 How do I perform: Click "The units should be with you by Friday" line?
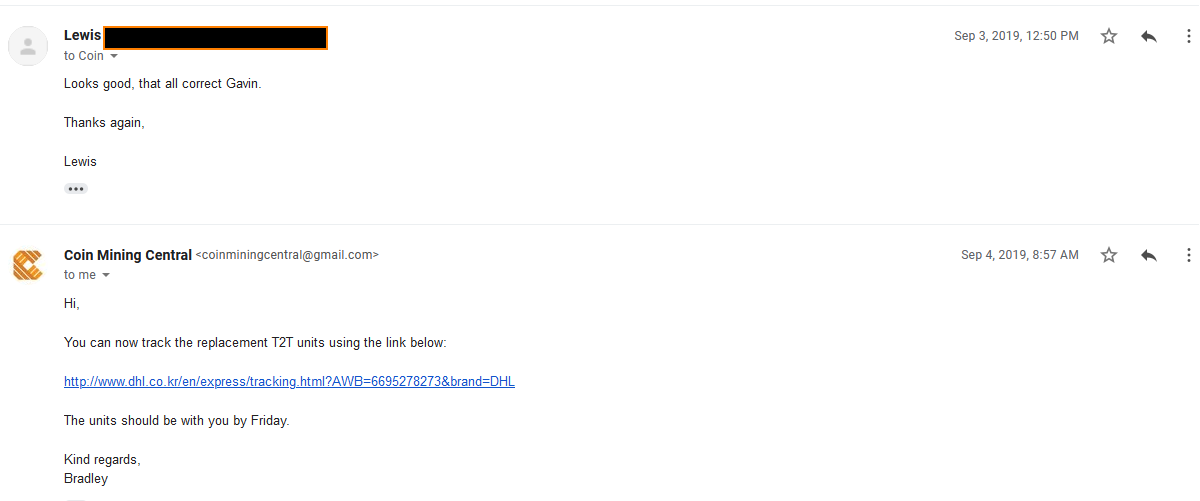click(176, 421)
